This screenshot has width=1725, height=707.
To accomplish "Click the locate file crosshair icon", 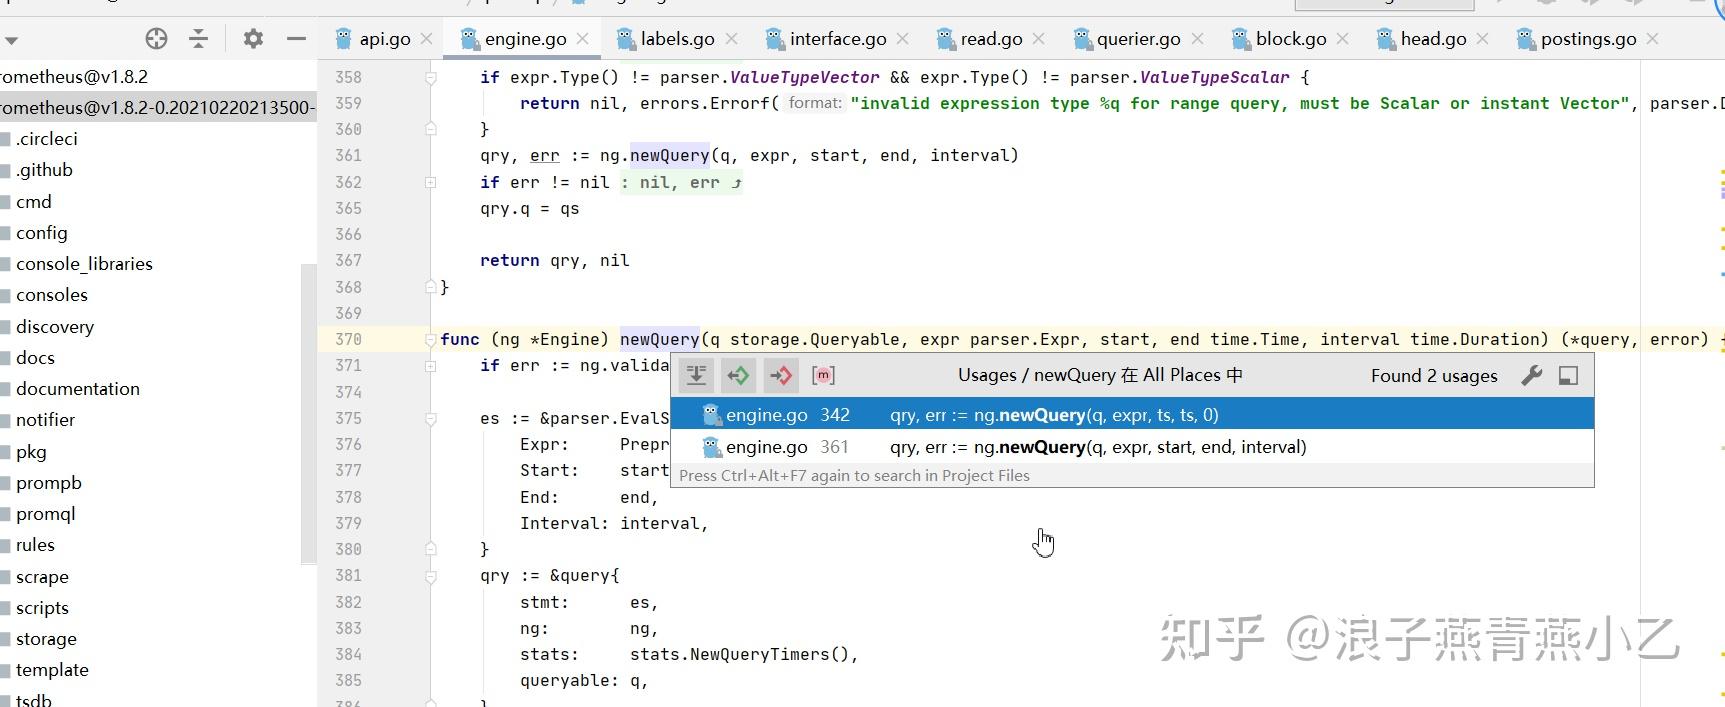I will pyautogui.click(x=156, y=39).
